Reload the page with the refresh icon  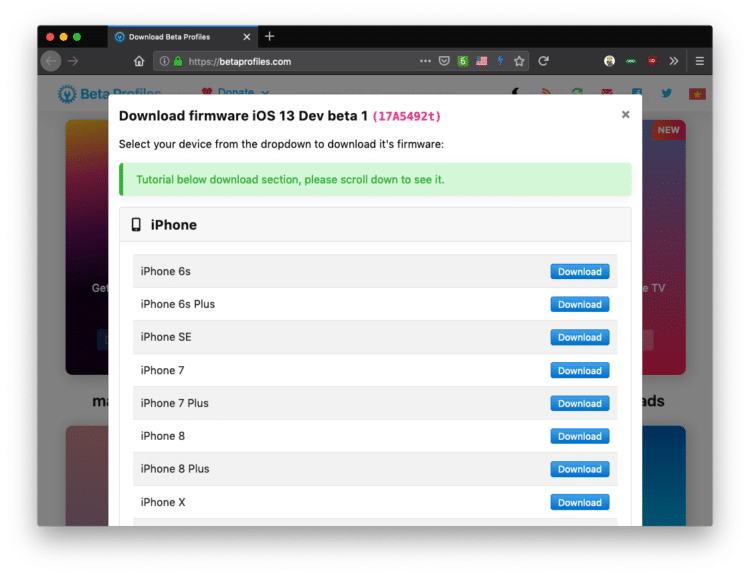pos(543,61)
